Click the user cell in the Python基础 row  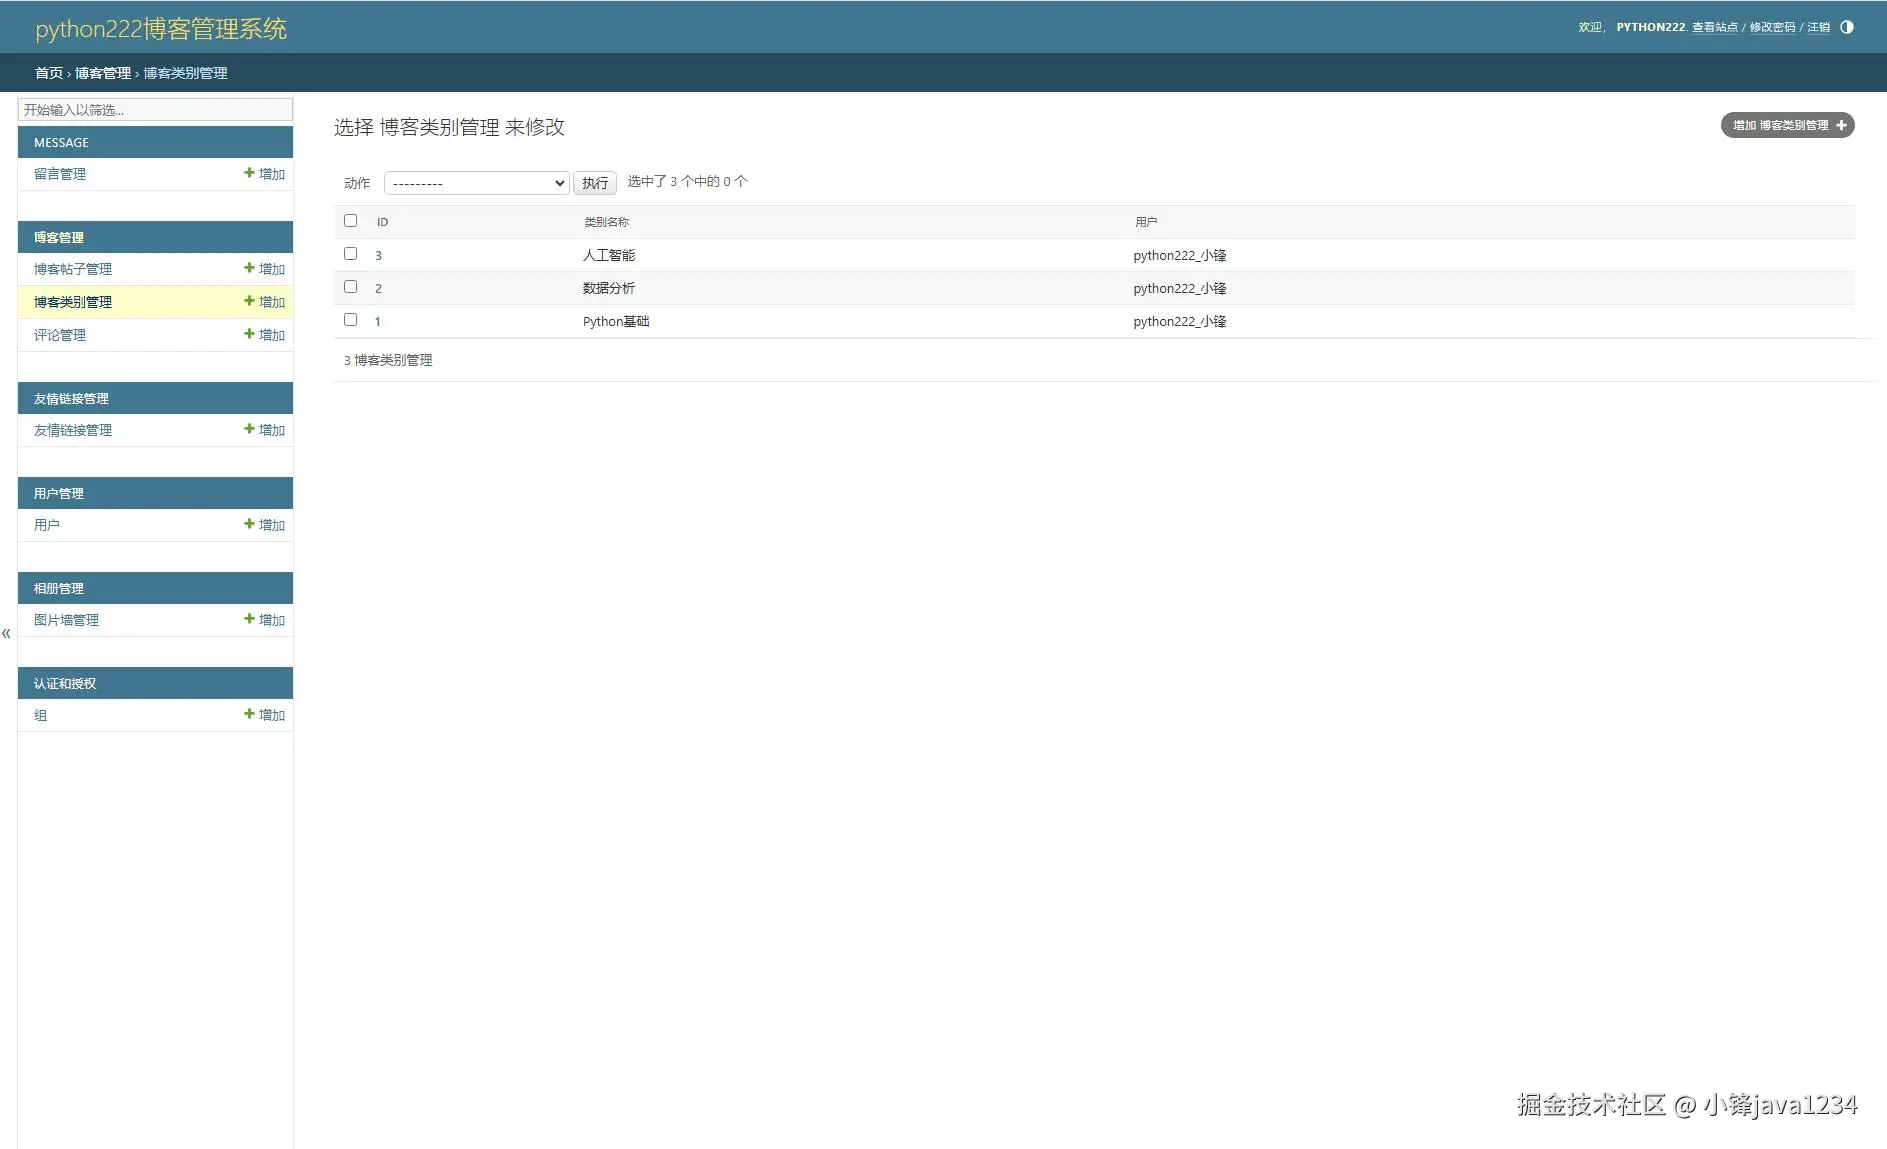coord(1180,321)
